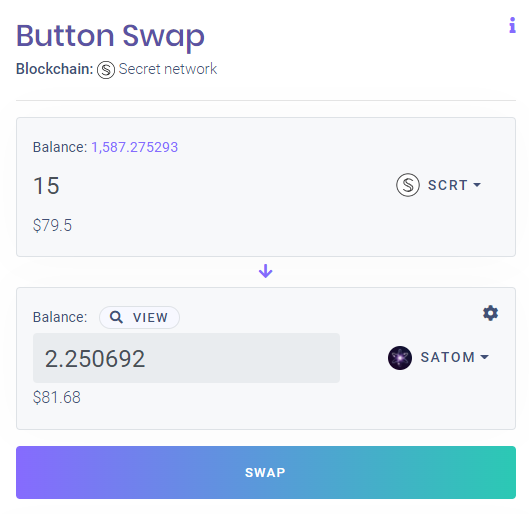The image size is (529, 514).
Task: Open the info icon in the top corner
Action: [512, 25]
